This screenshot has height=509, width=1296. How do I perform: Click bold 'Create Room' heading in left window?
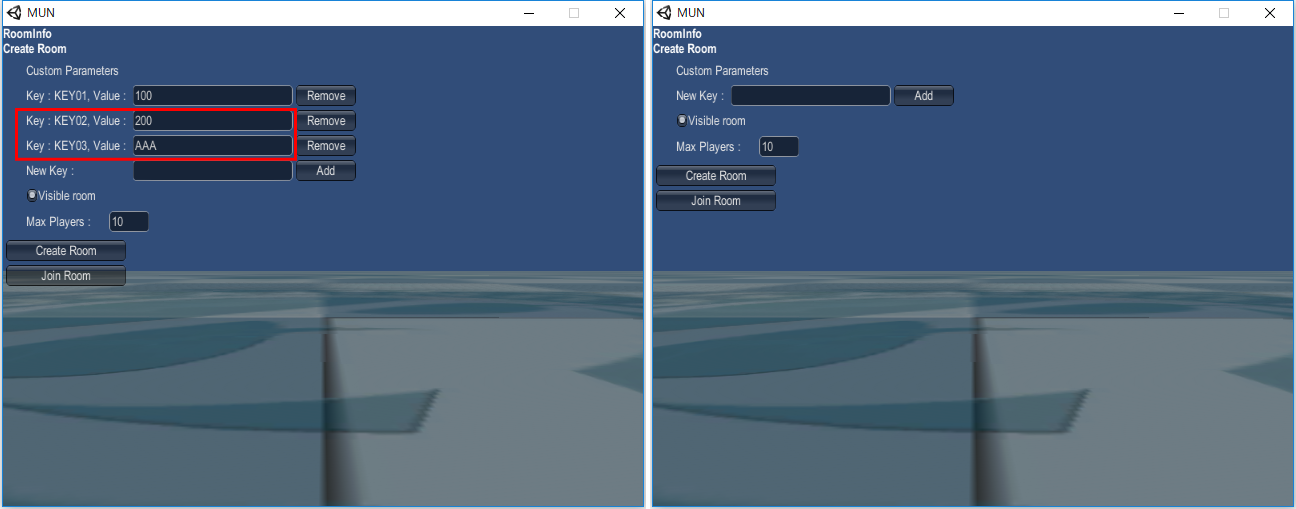(35, 49)
